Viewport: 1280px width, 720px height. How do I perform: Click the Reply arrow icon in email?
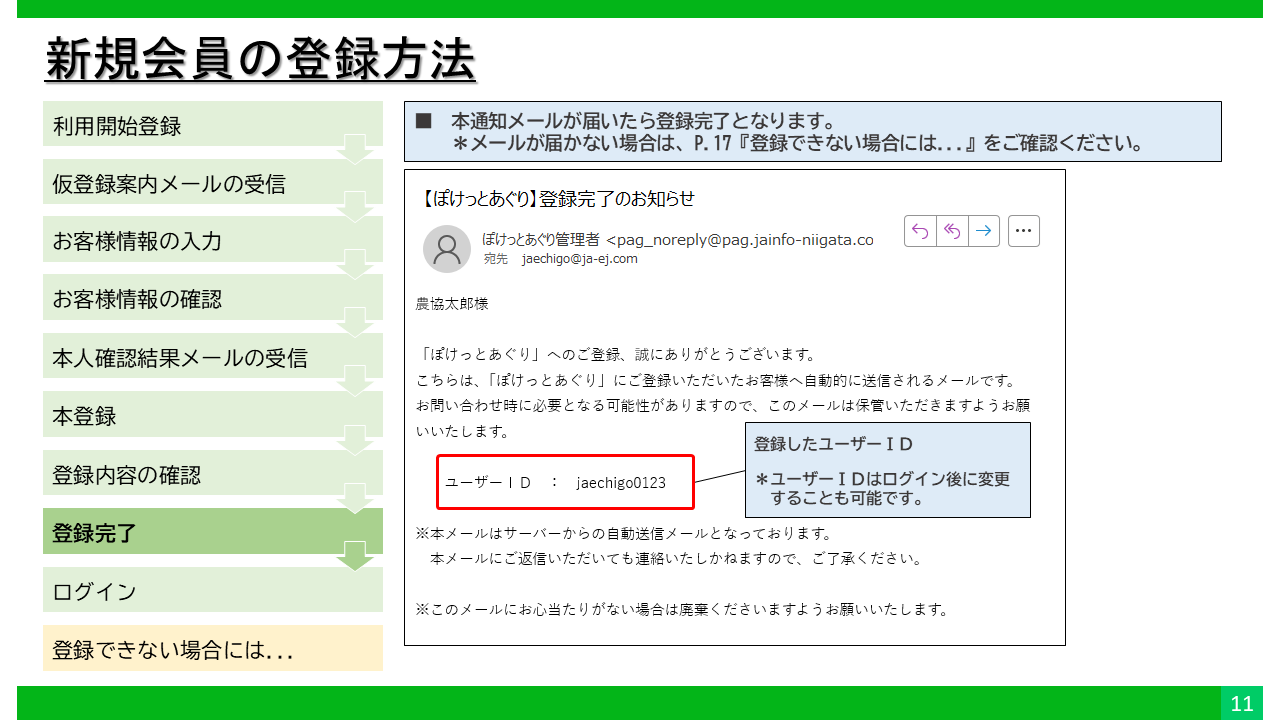pos(920,231)
